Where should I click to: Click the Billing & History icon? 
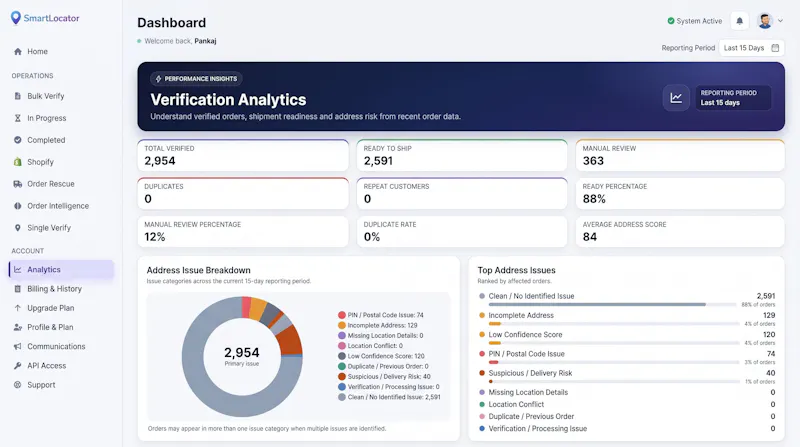[x=18, y=289]
